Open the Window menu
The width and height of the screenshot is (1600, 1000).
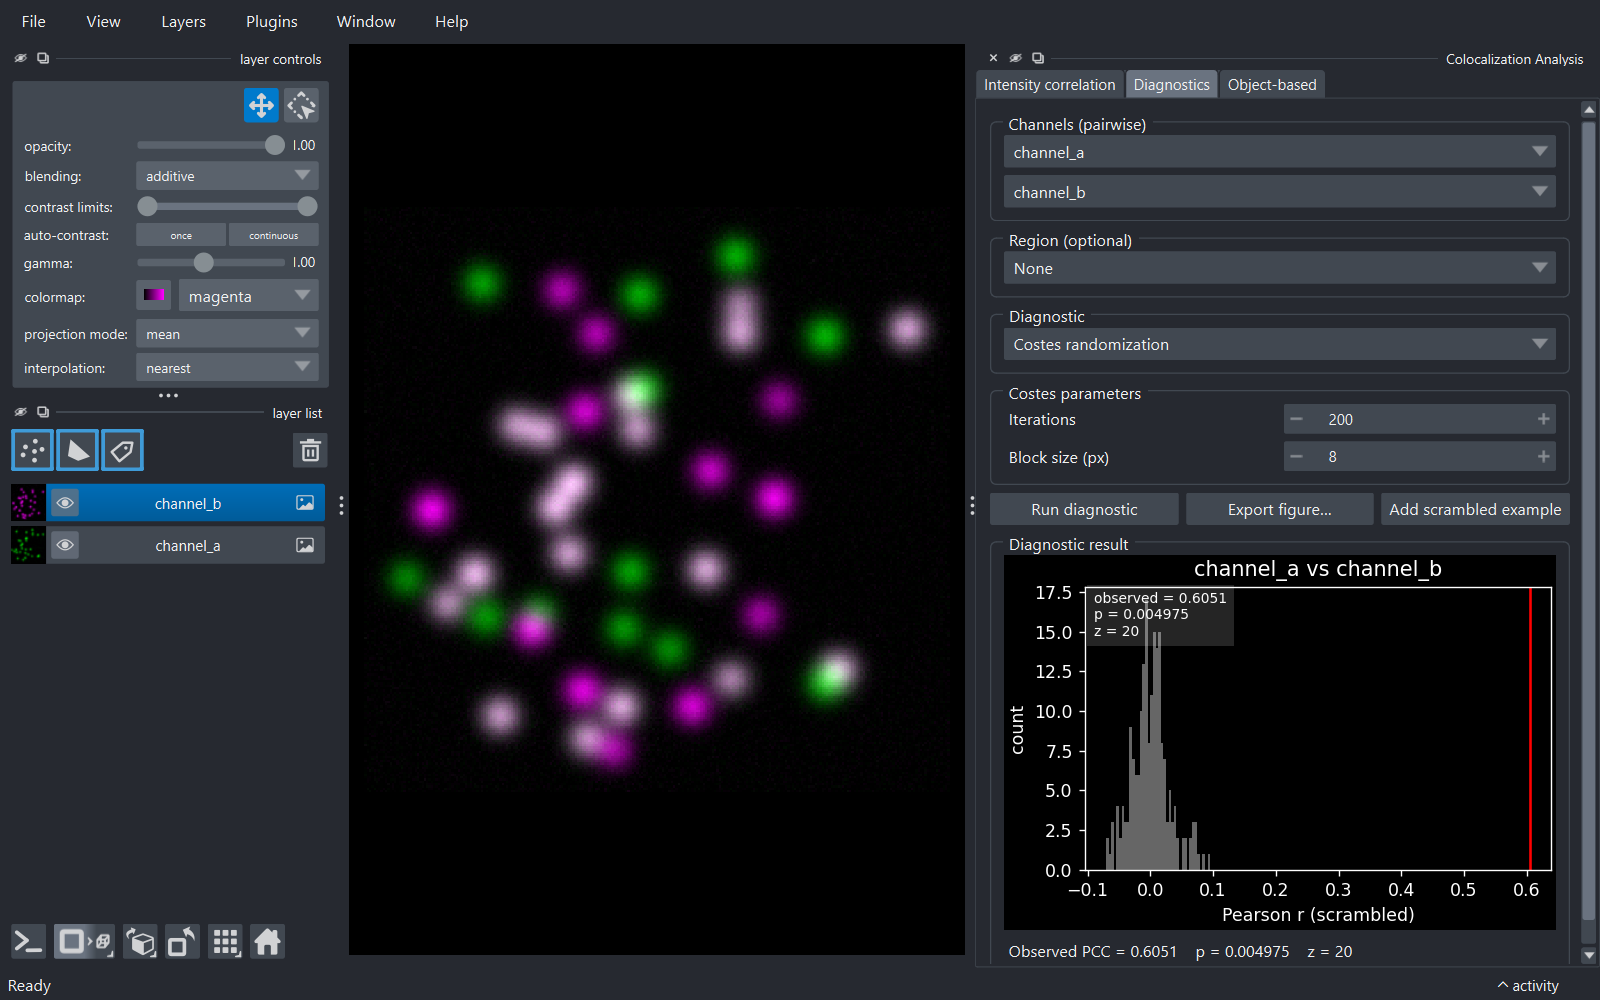(366, 21)
